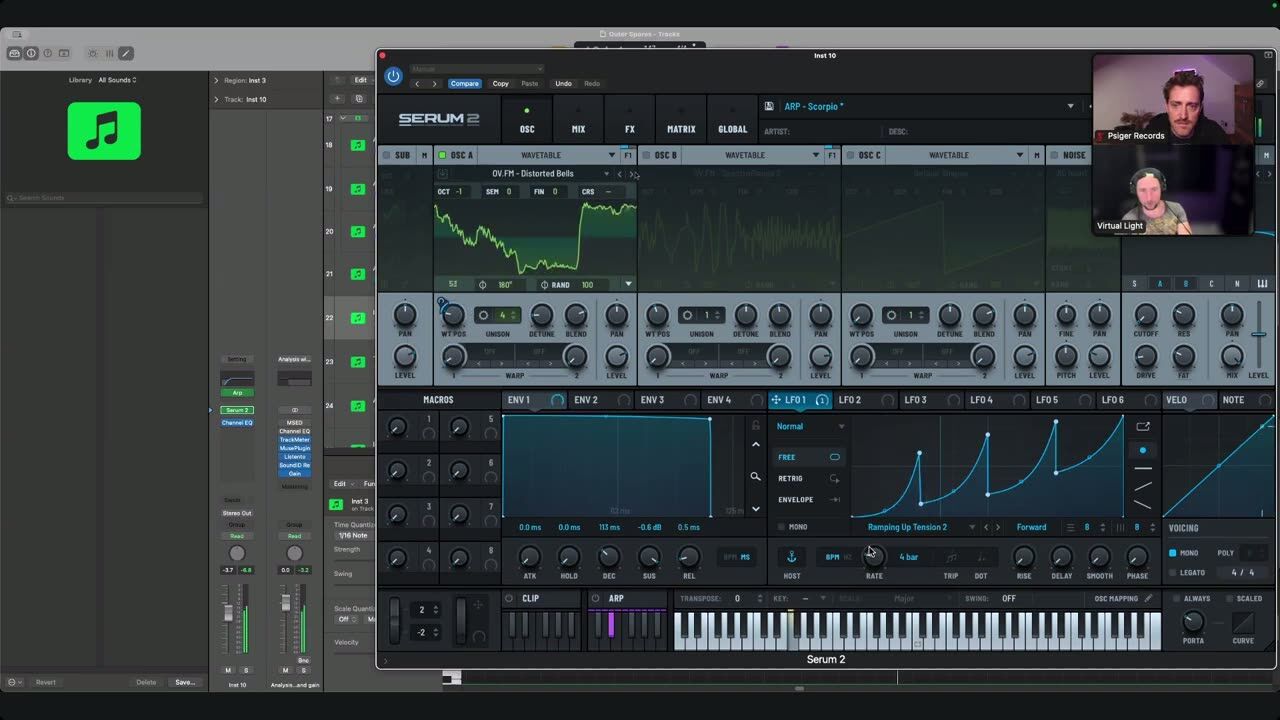Enable the NOISE oscillator

click(1054, 155)
